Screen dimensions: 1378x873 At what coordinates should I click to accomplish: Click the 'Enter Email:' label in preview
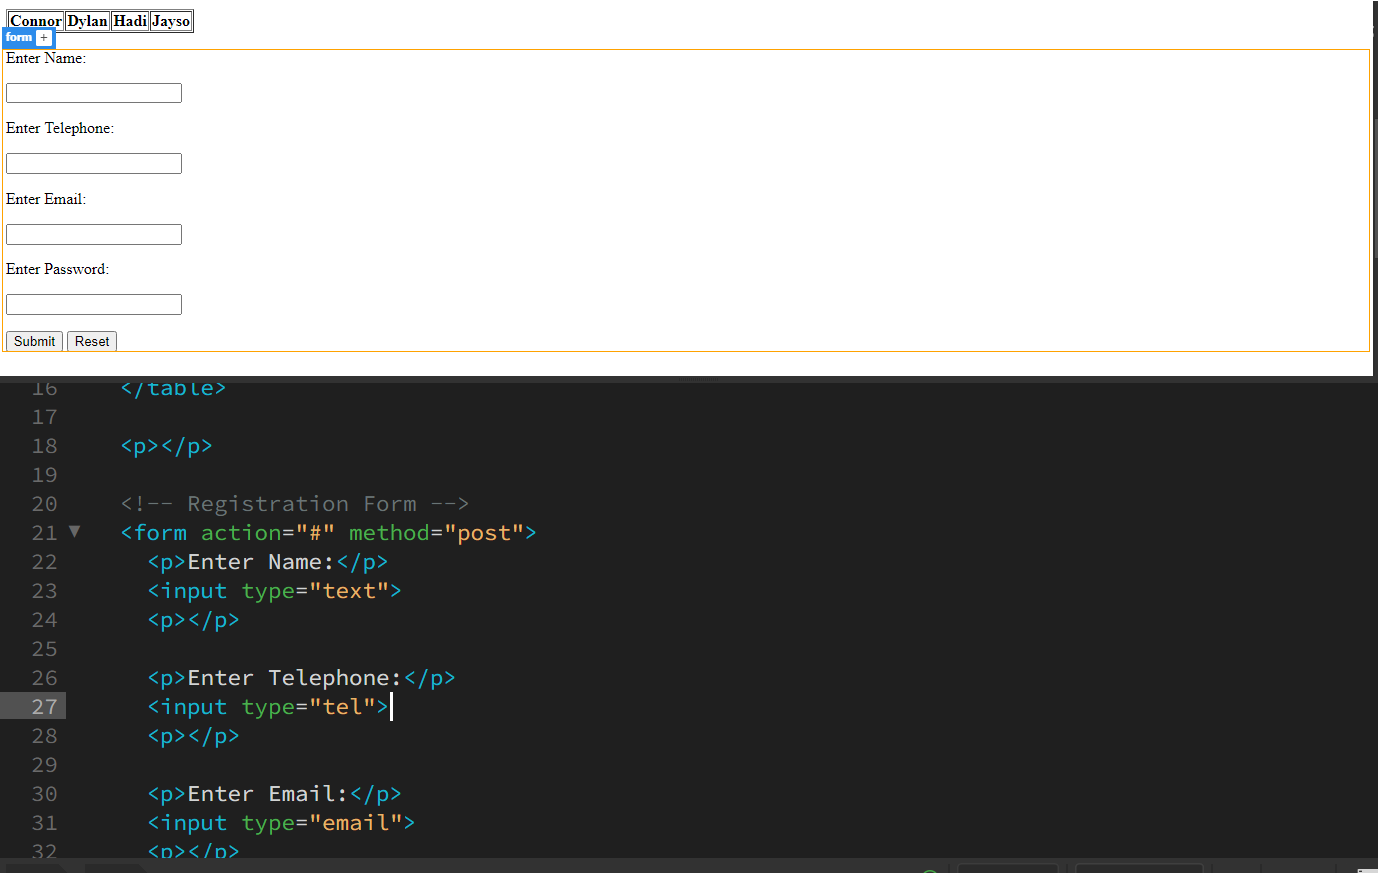46,199
